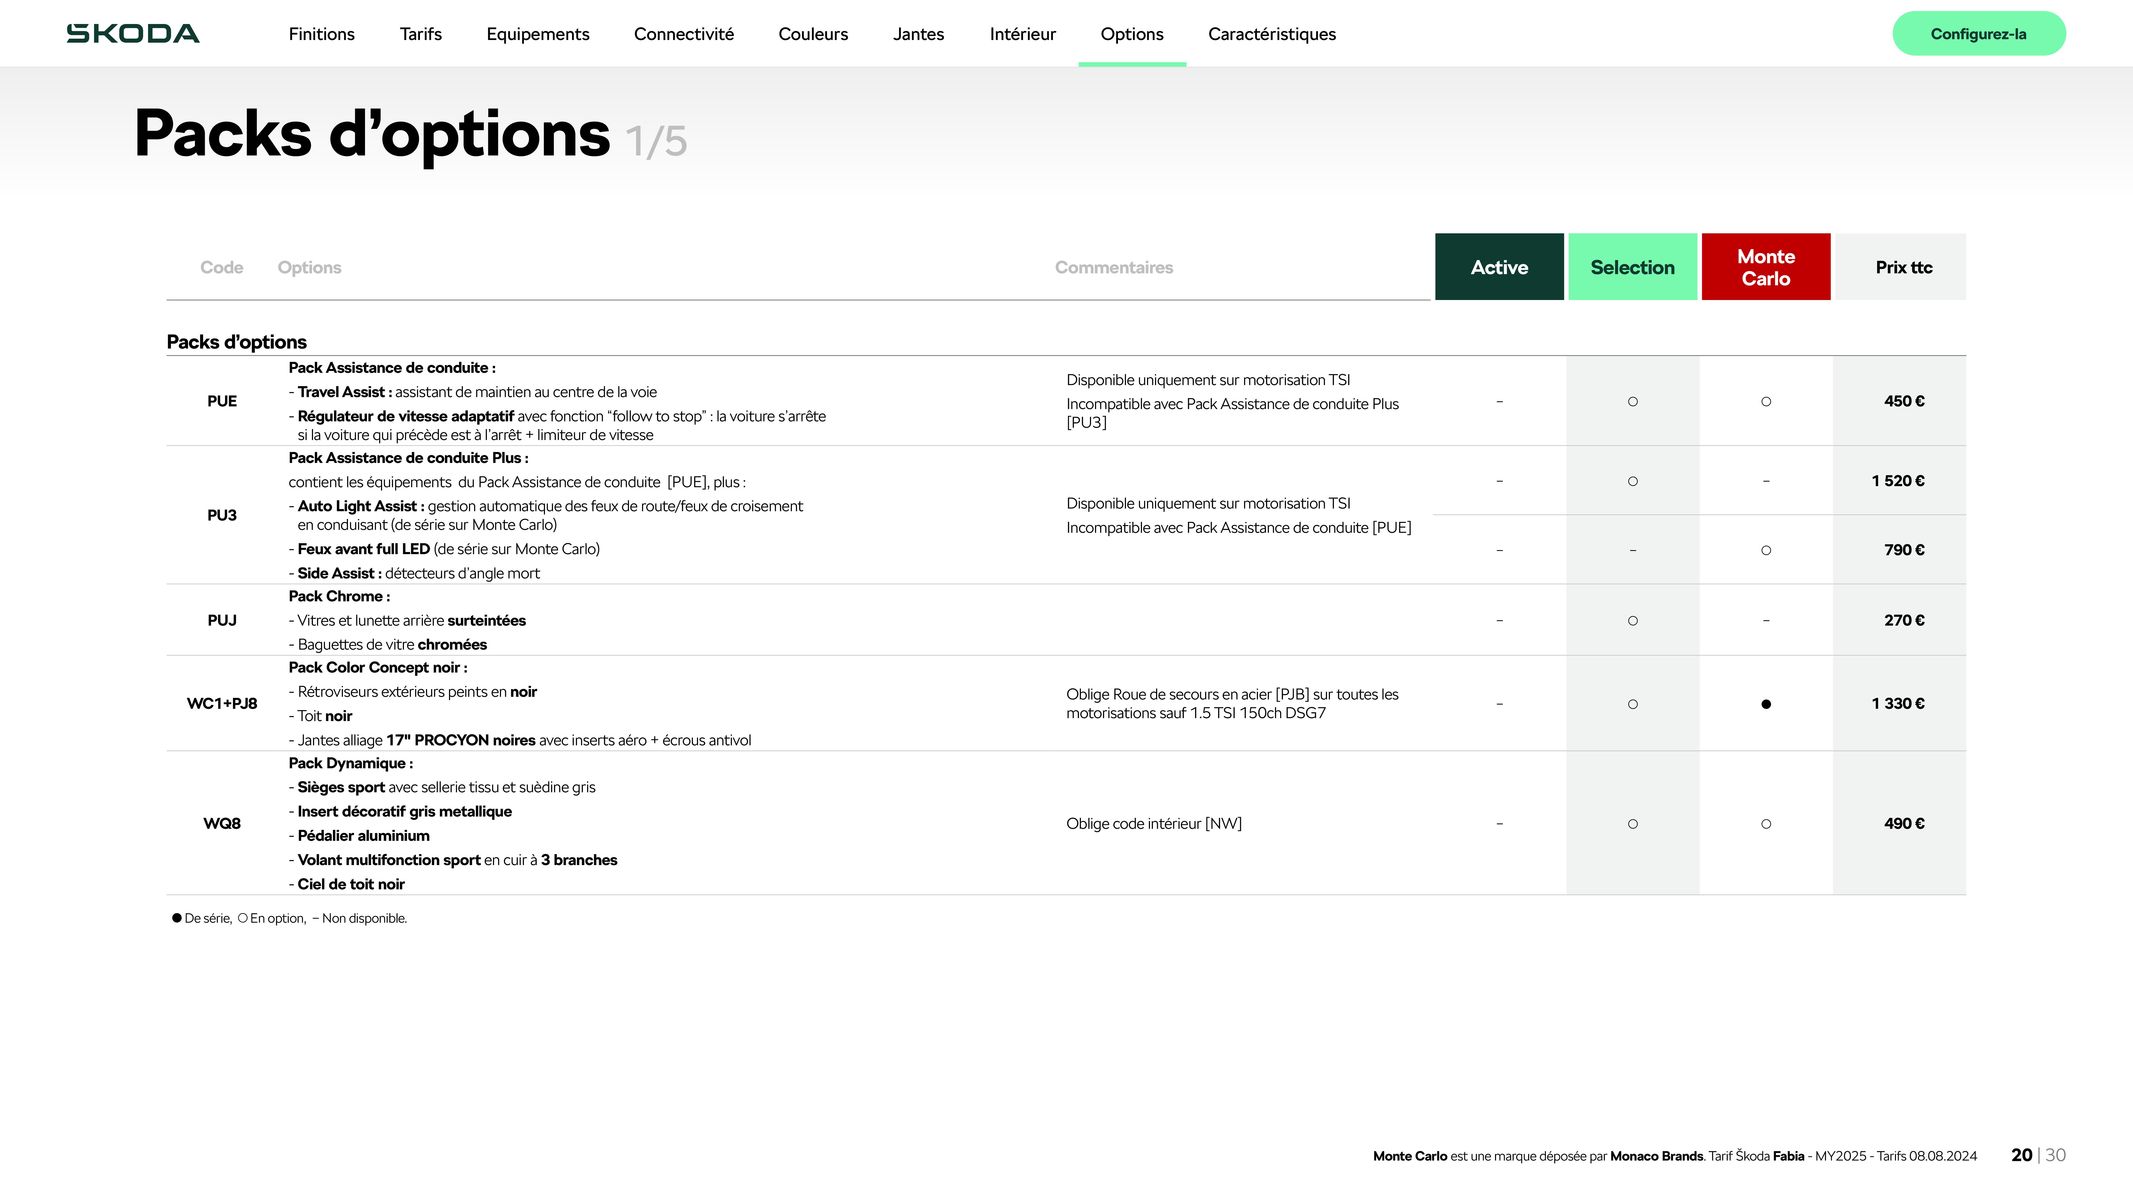Click the 'Non disponible' legend text
This screenshot has width=2133, height=1200.
[364, 918]
